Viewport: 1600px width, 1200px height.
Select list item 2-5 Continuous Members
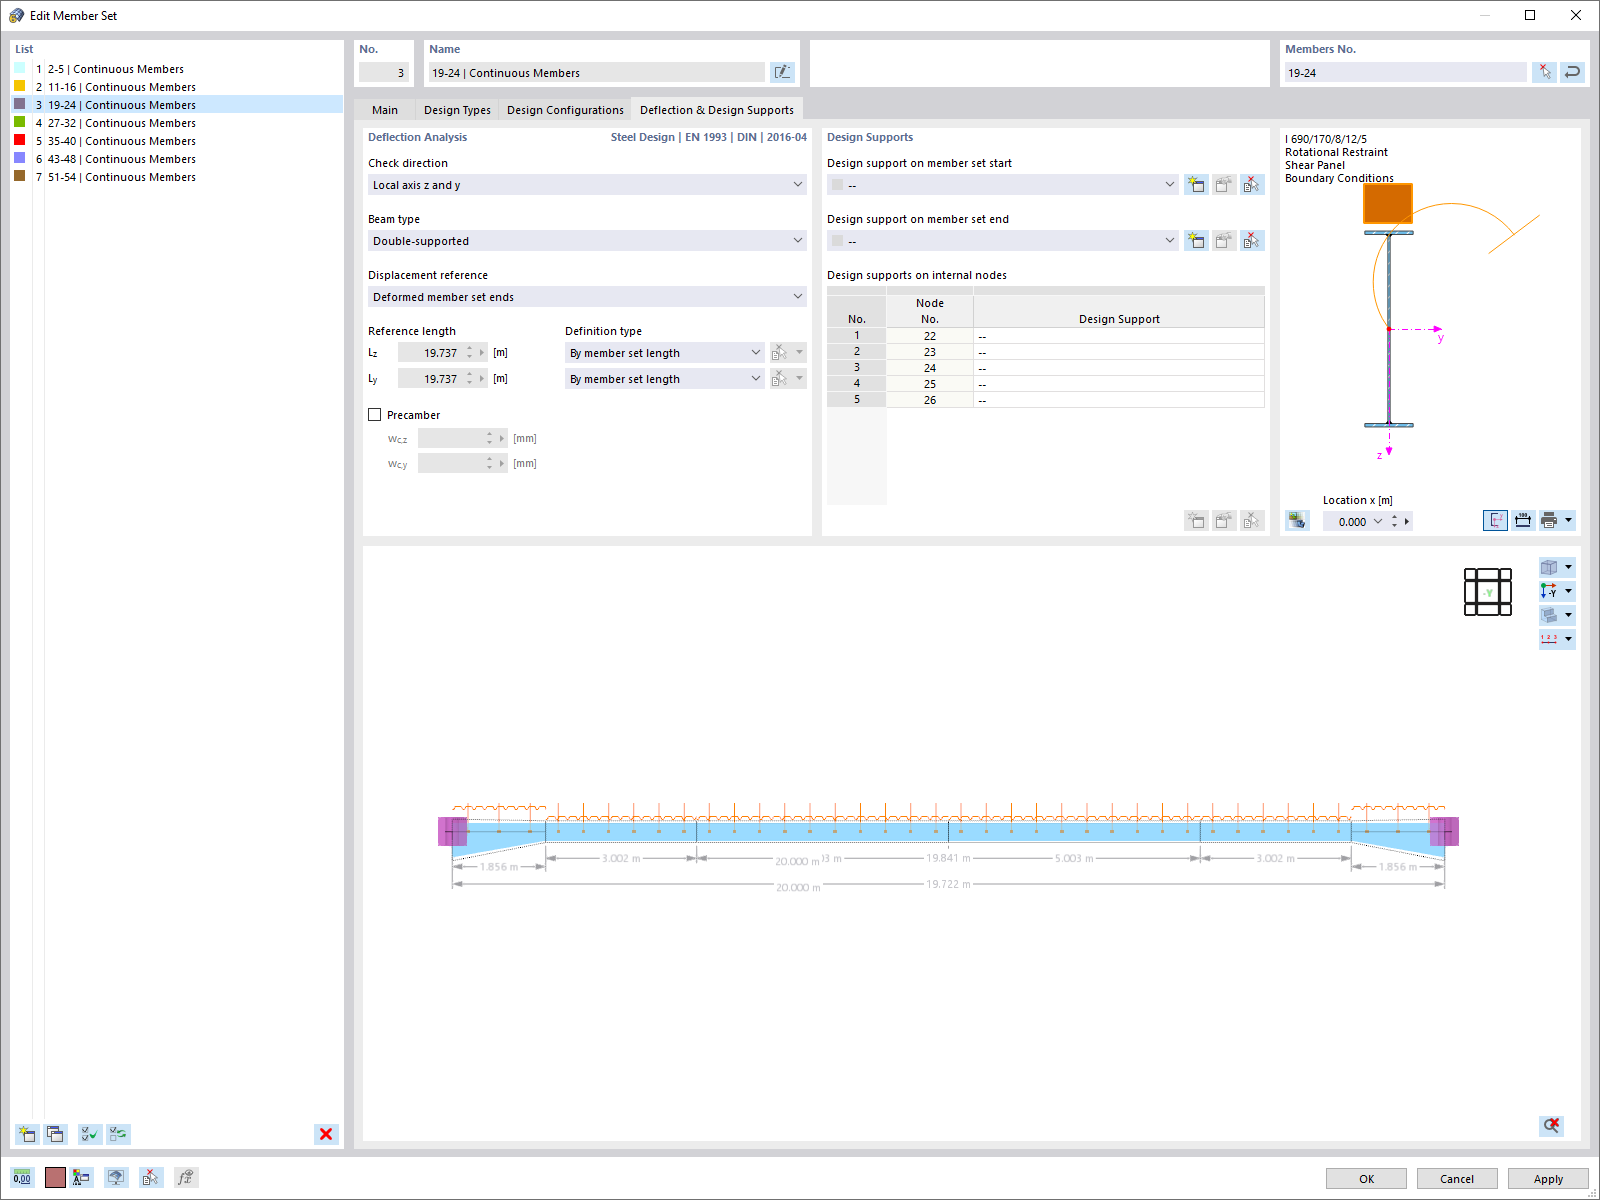click(177, 69)
